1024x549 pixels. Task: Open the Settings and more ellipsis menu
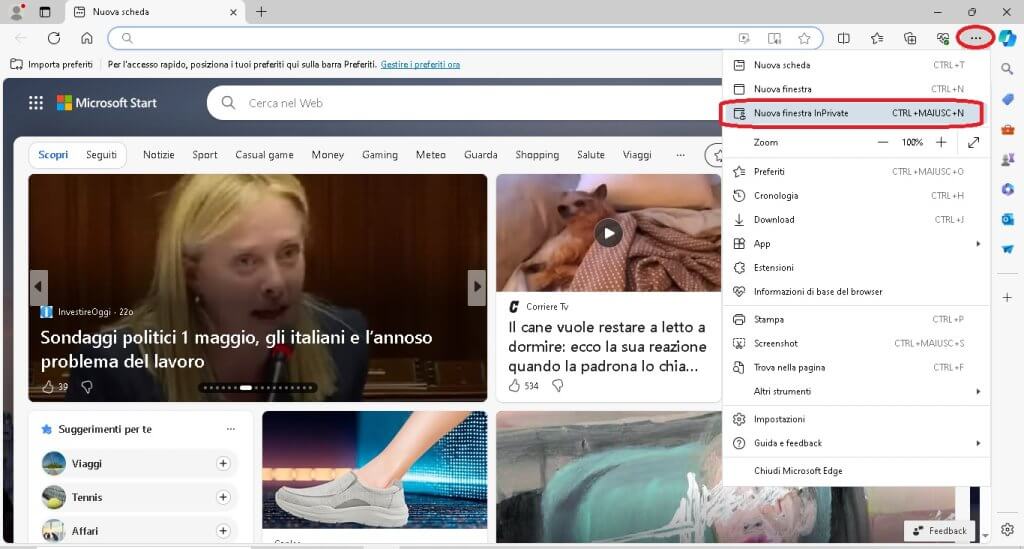tap(975, 38)
